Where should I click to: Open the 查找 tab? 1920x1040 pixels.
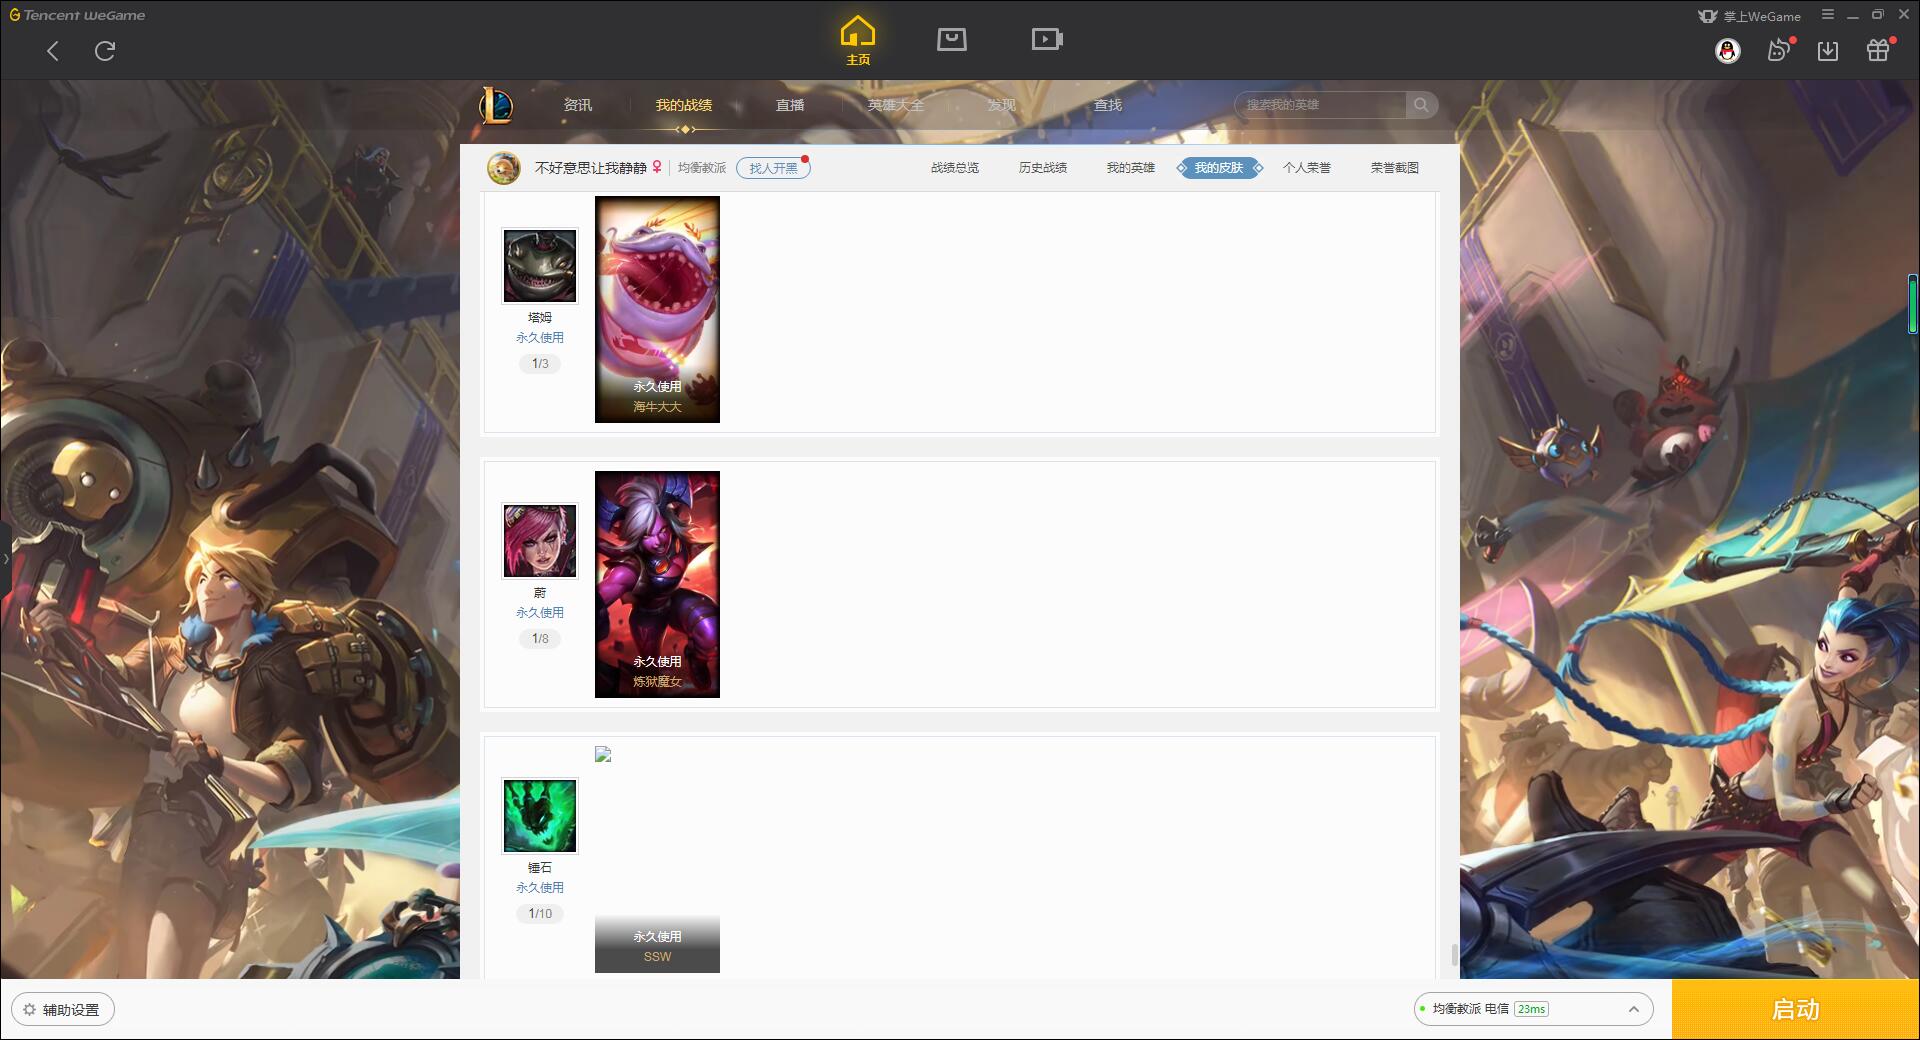[1108, 105]
